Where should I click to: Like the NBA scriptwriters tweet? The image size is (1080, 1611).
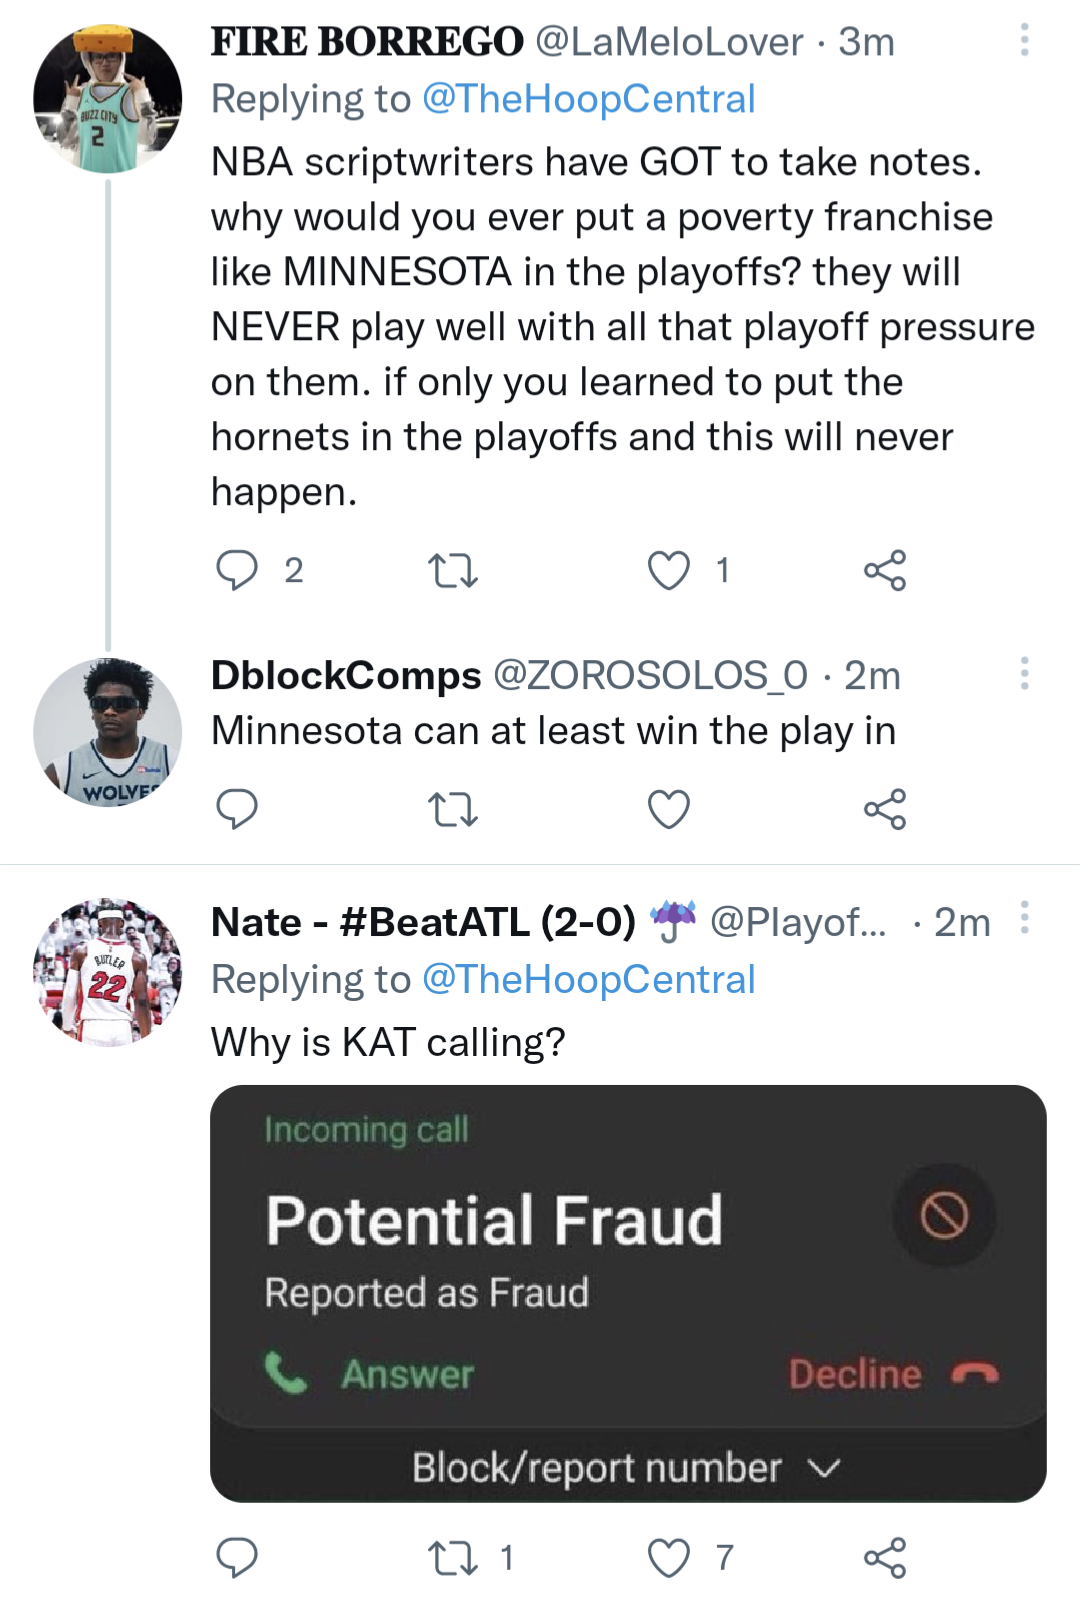(x=669, y=570)
